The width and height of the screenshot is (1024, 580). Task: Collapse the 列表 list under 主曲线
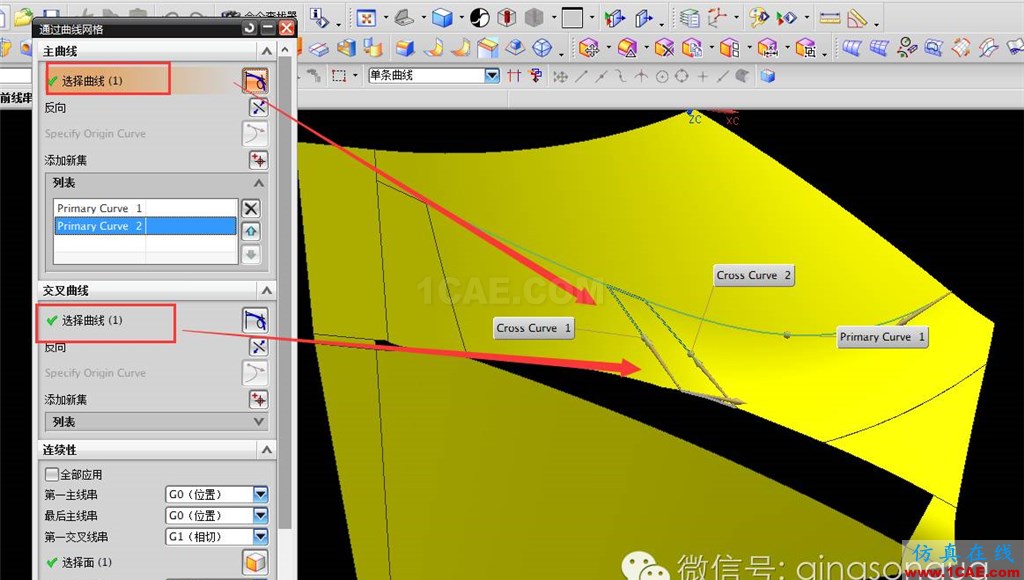tap(259, 183)
